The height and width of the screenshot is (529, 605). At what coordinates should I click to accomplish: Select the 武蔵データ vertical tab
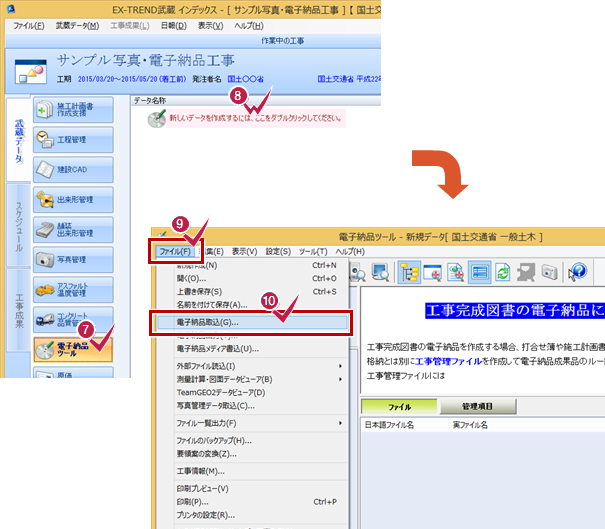click(19, 140)
